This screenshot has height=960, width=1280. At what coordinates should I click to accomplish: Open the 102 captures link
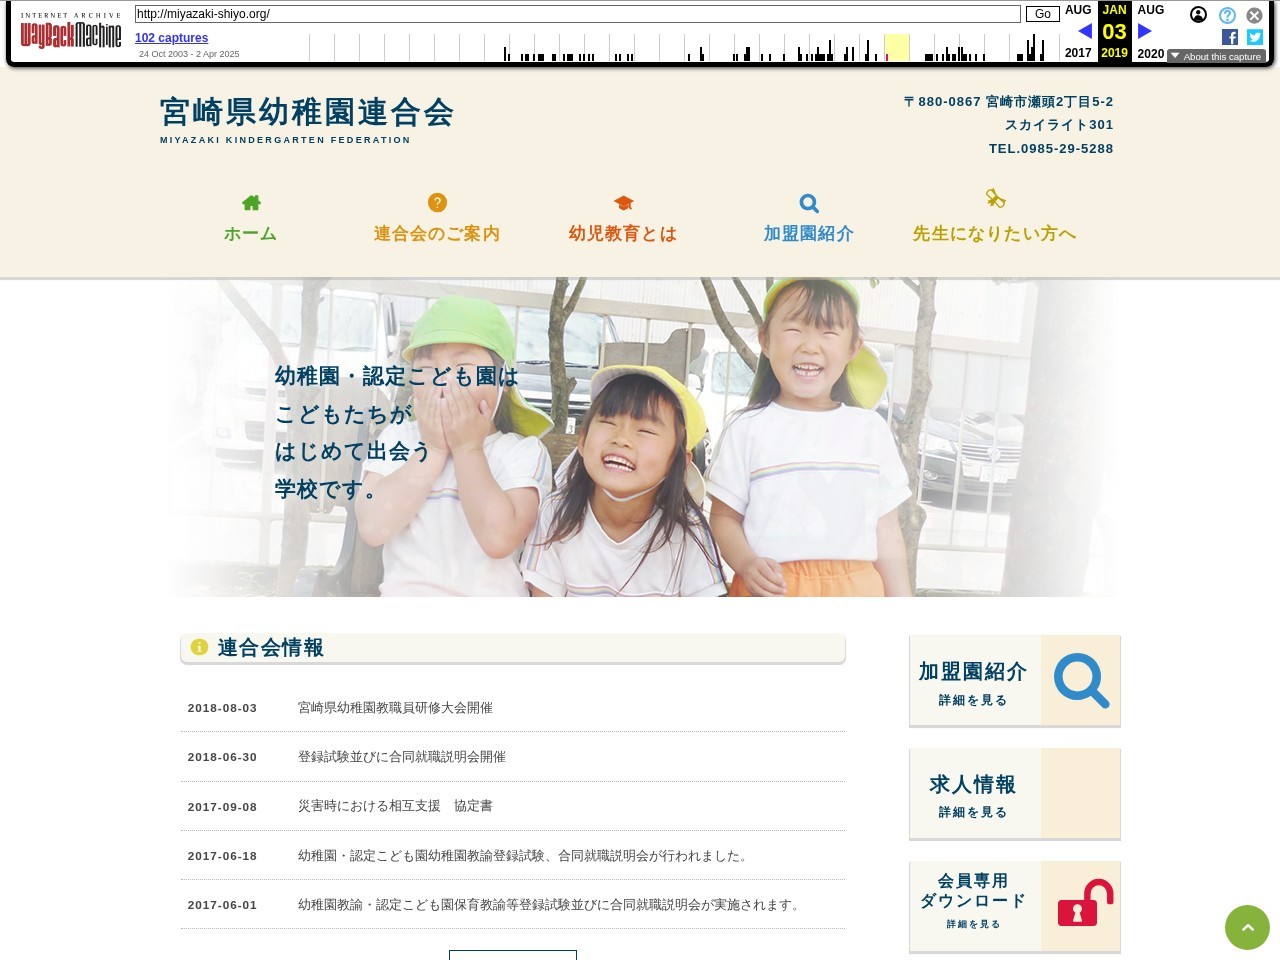[x=172, y=38]
